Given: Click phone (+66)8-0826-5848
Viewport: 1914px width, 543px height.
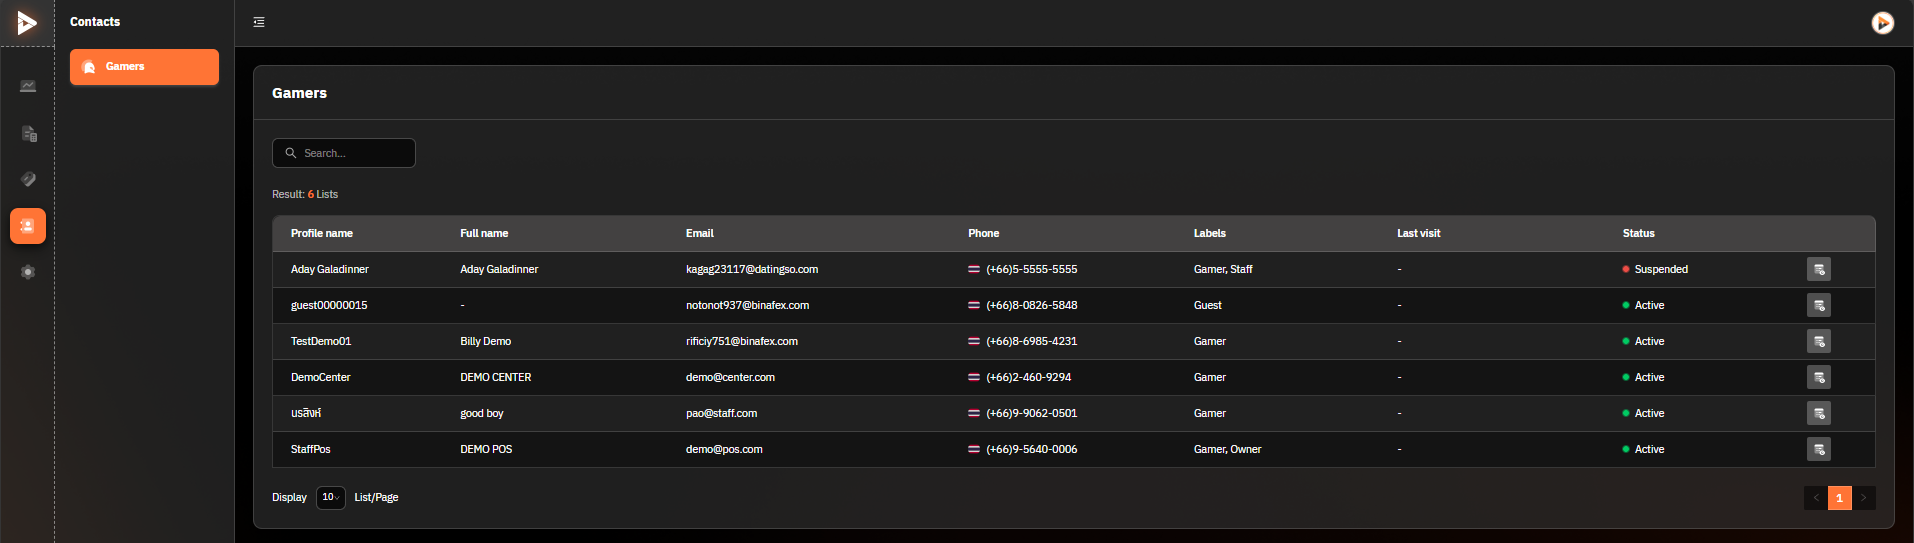Looking at the screenshot, I should click(x=1031, y=305).
